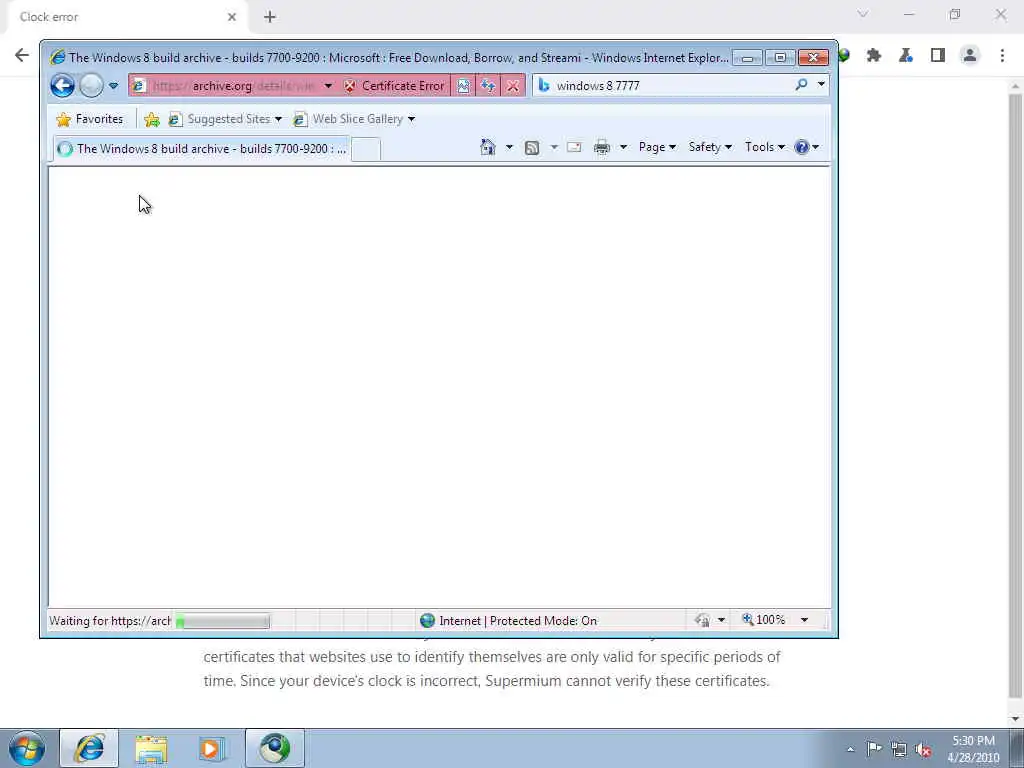The height and width of the screenshot is (768, 1024).
Task: Select The Windows 8 build archive tab
Action: click(202, 149)
